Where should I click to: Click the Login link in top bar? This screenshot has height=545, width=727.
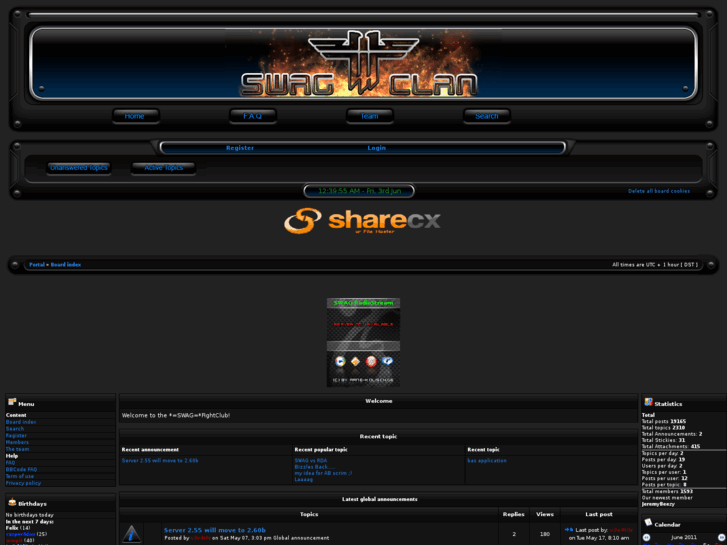[376, 148]
